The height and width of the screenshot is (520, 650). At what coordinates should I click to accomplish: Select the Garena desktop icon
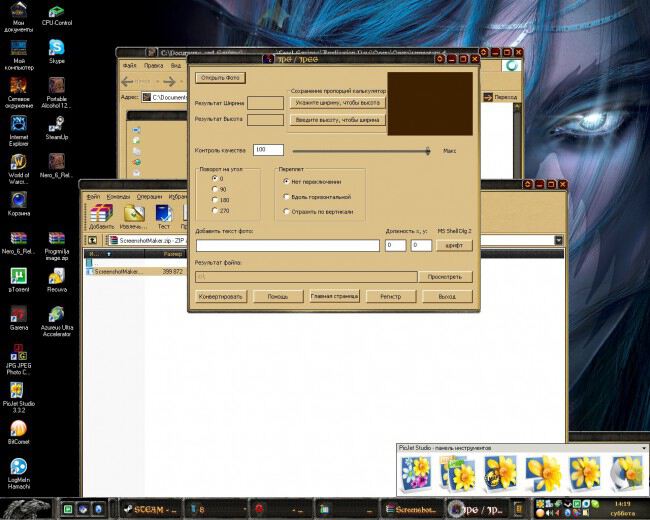[x=18, y=318]
